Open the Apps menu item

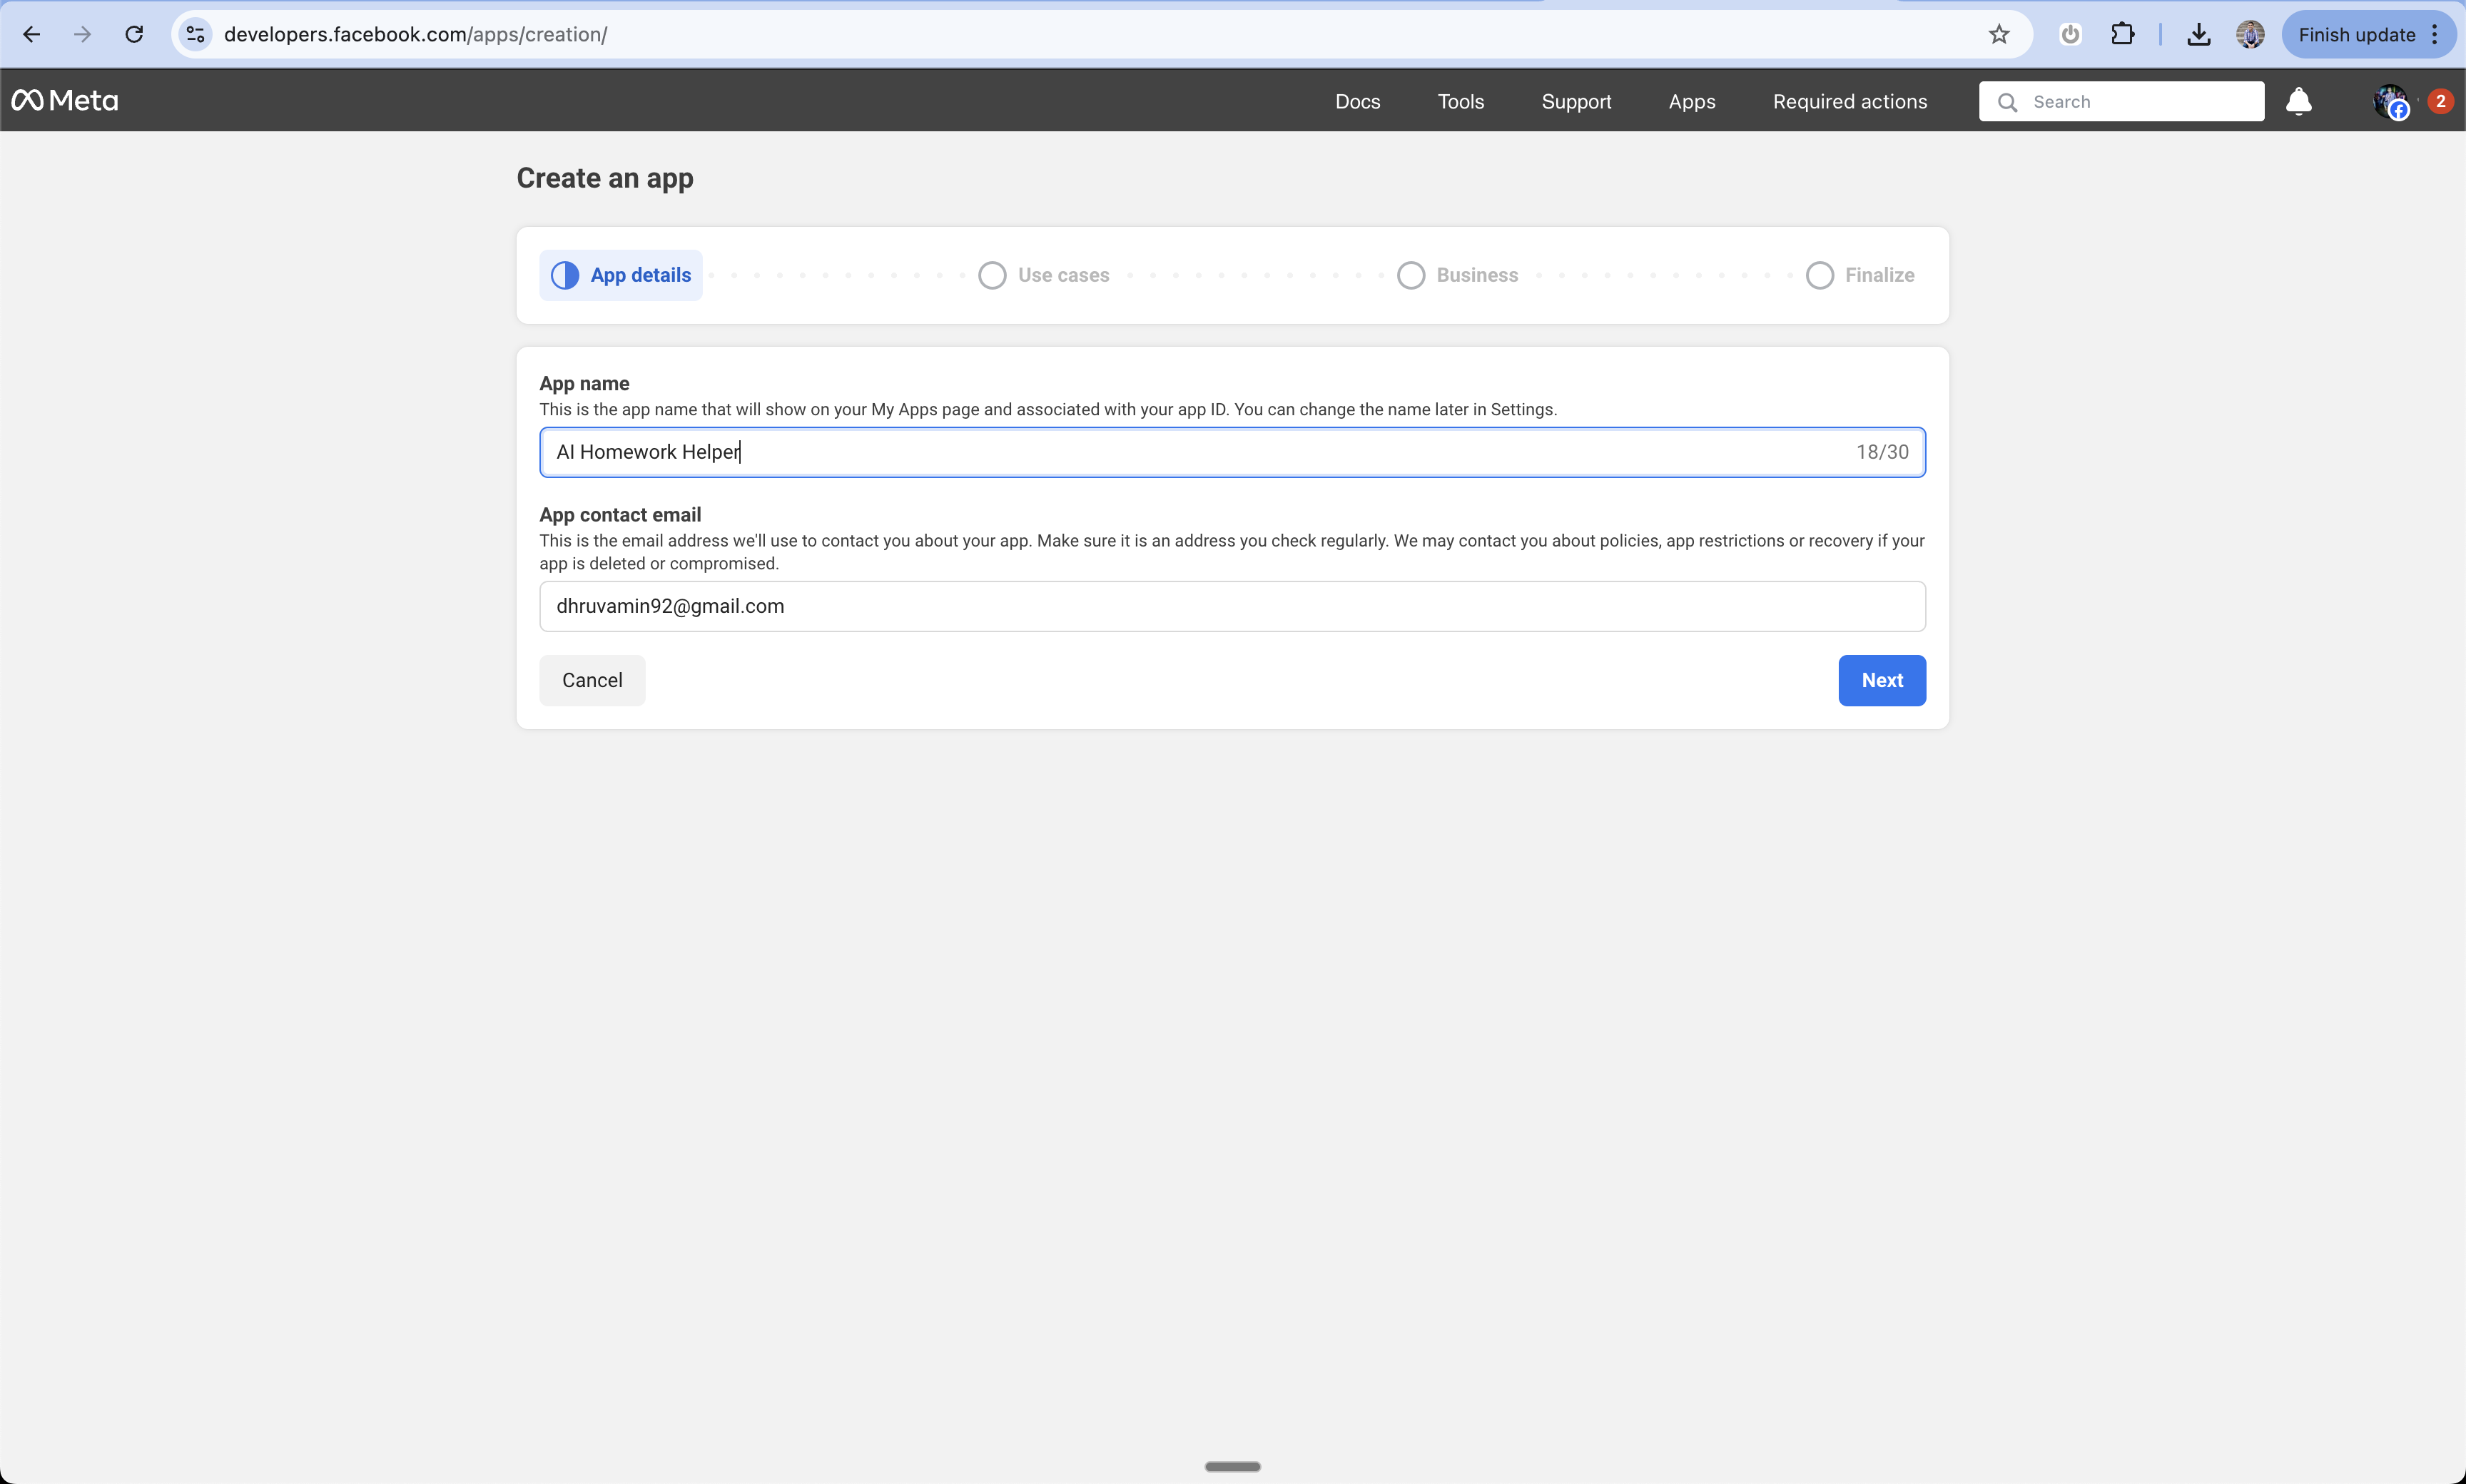[1691, 101]
